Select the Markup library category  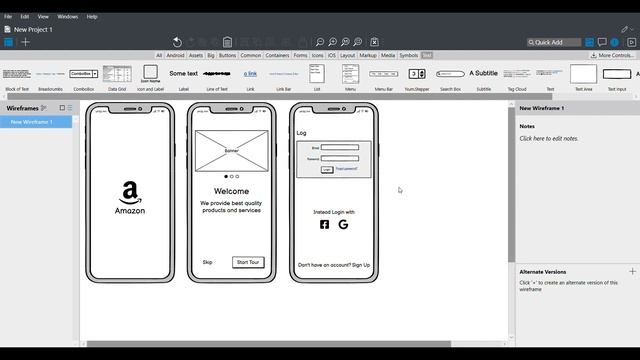[368, 55]
